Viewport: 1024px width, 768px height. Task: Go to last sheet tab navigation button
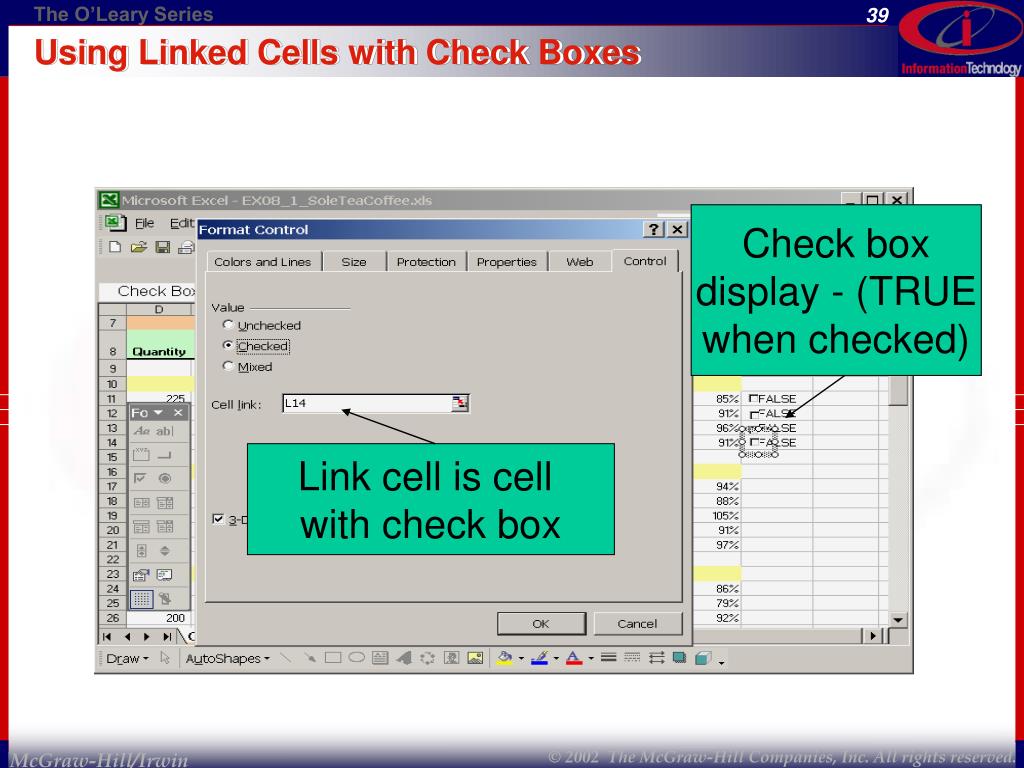tap(167, 636)
